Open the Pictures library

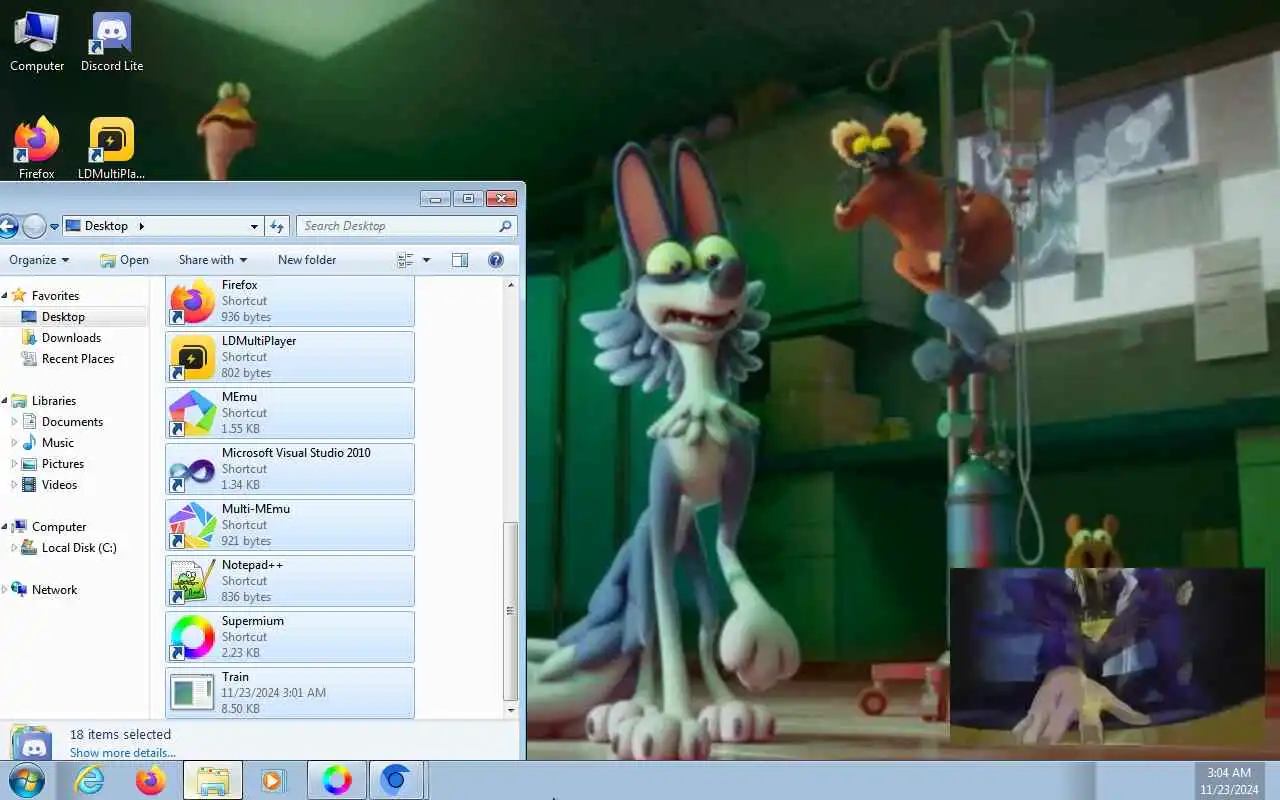point(63,464)
